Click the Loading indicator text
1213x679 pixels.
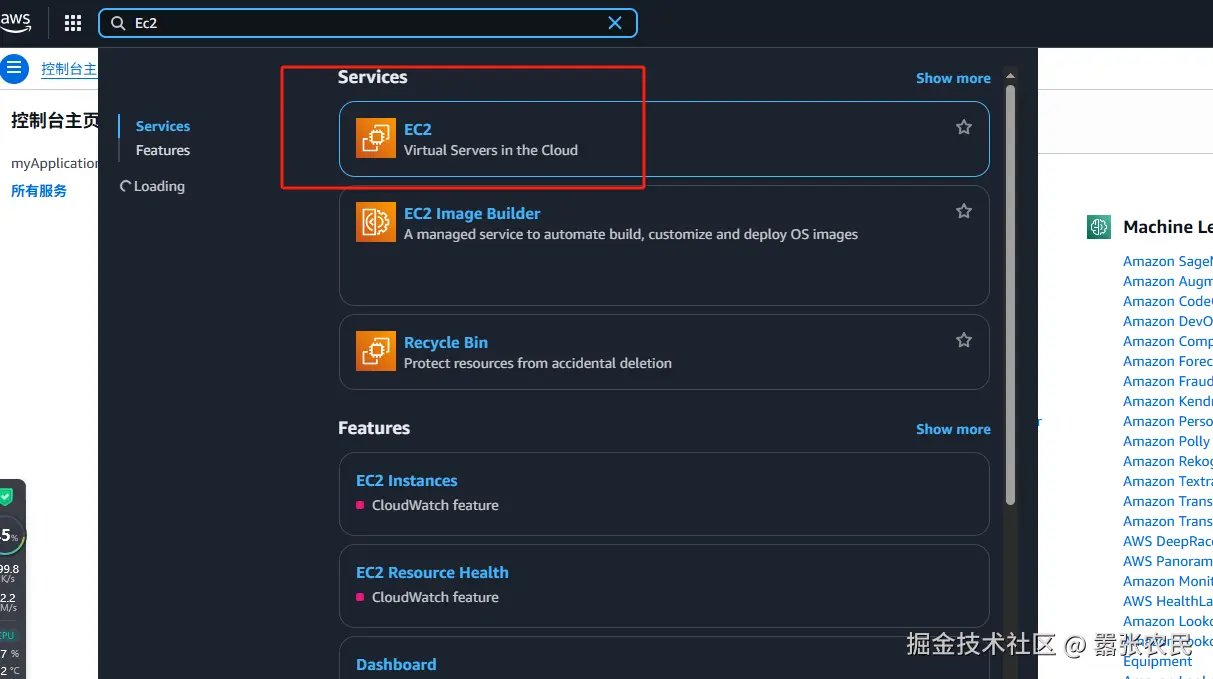159,186
